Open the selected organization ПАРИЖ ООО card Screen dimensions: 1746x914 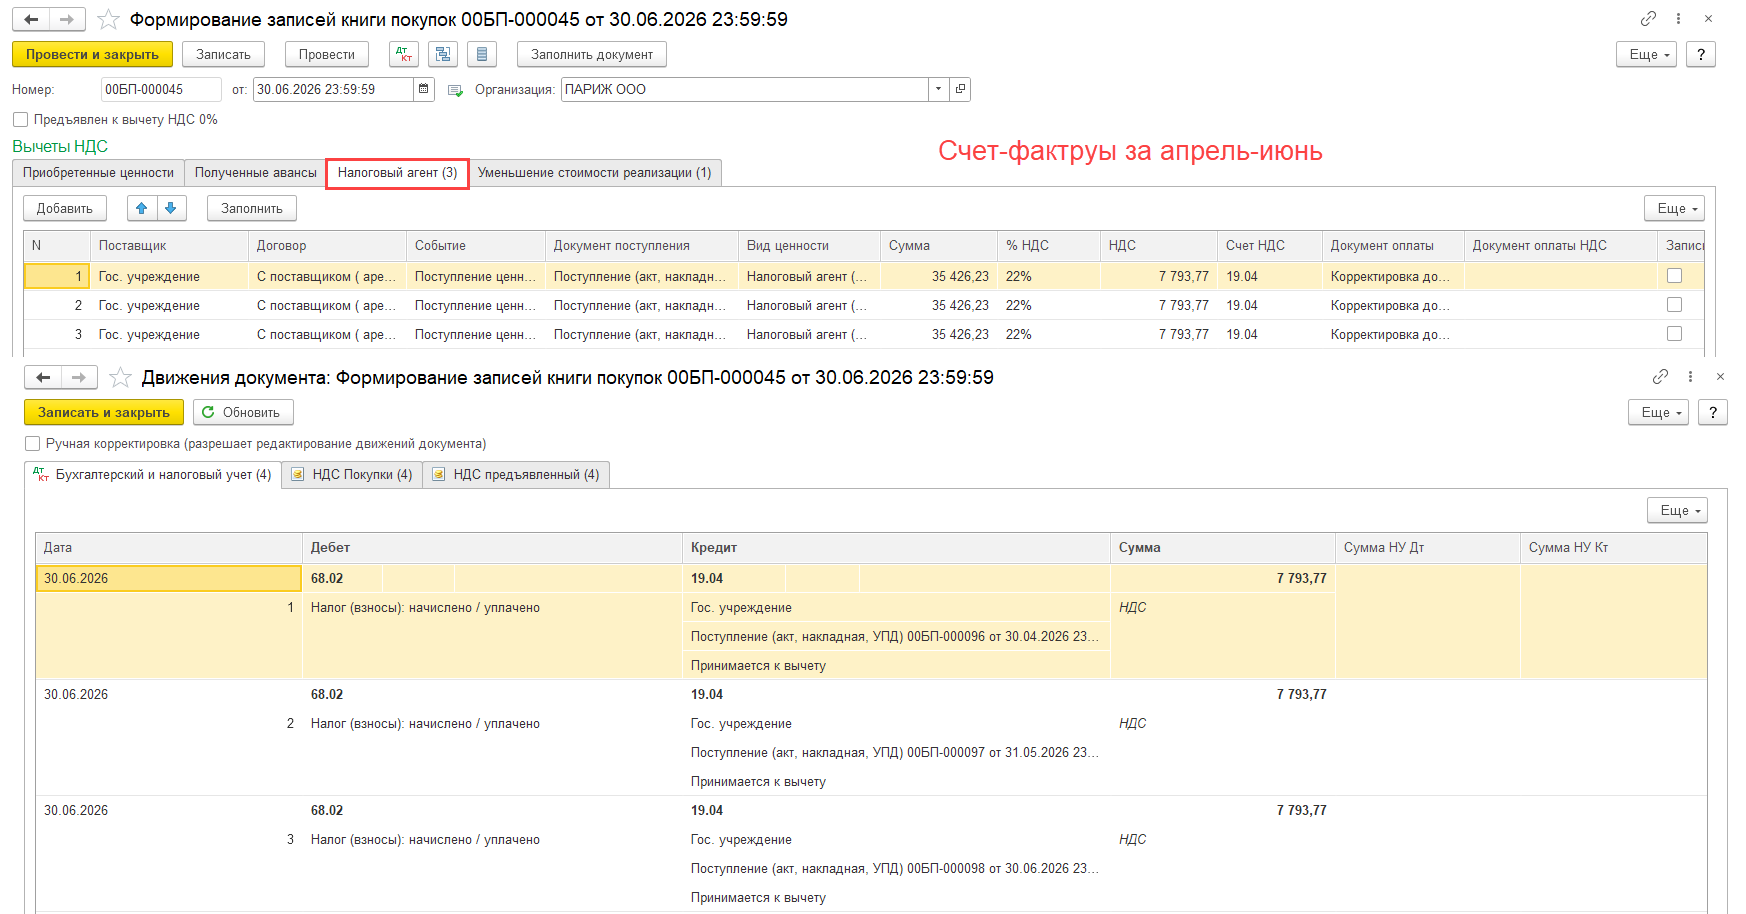pos(960,89)
